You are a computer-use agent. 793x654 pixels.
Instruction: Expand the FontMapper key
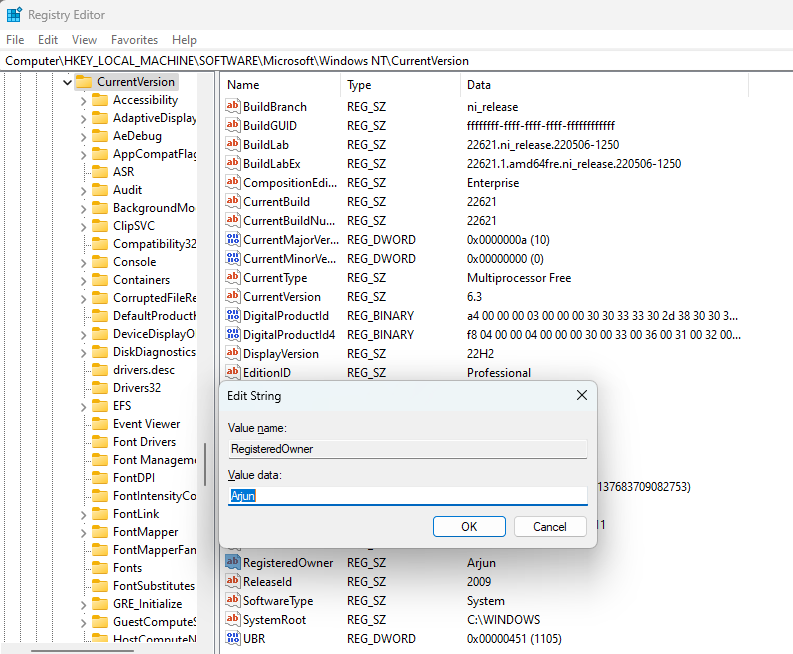(x=83, y=533)
